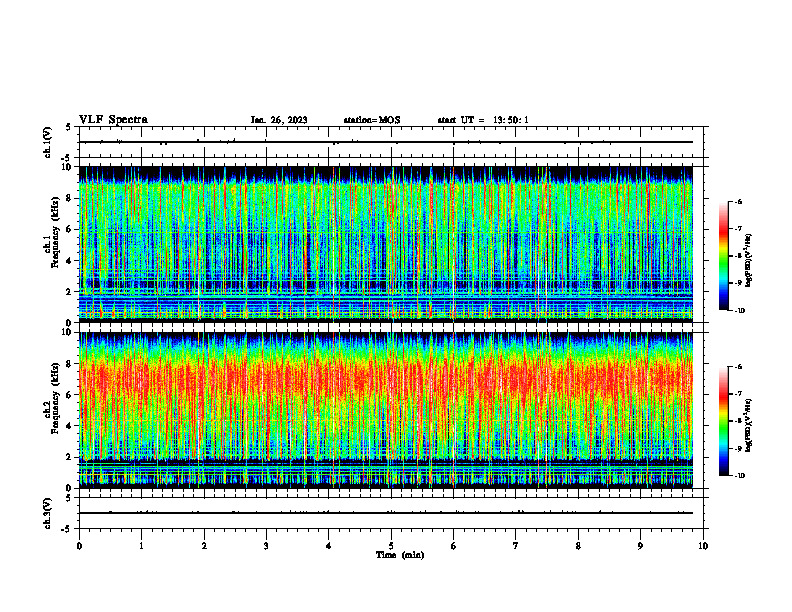Click the time axis tick label "1"
The height and width of the screenshot is (612, 792).
tap(141, 546)
